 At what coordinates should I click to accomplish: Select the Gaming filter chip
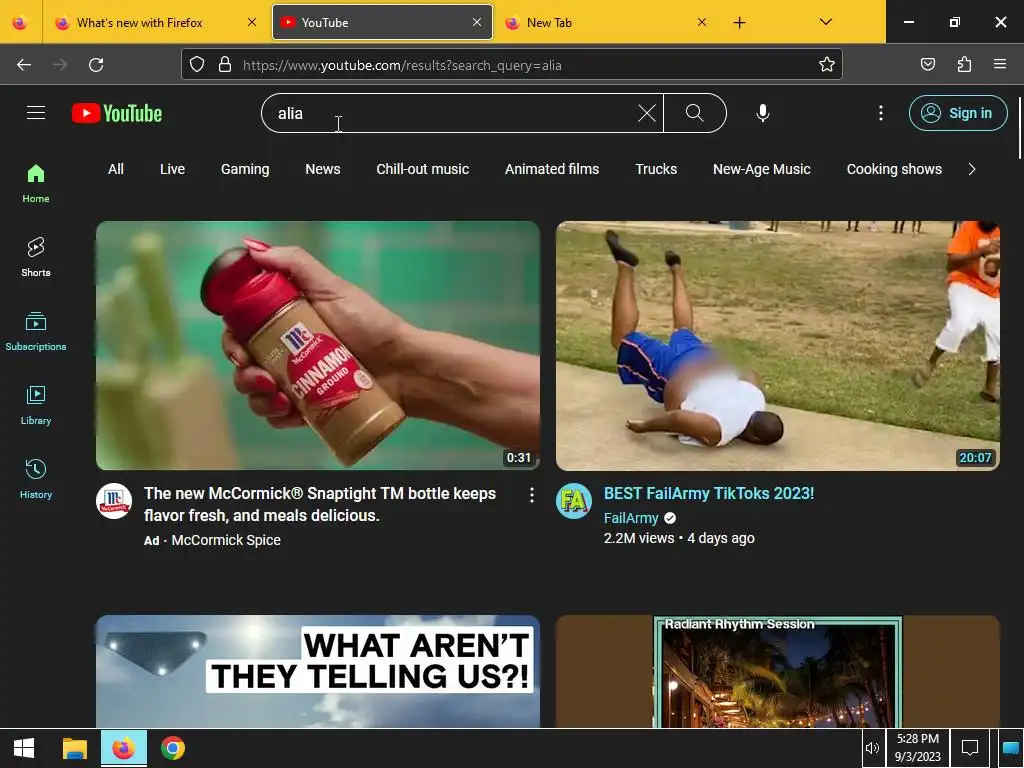(245, 169)
